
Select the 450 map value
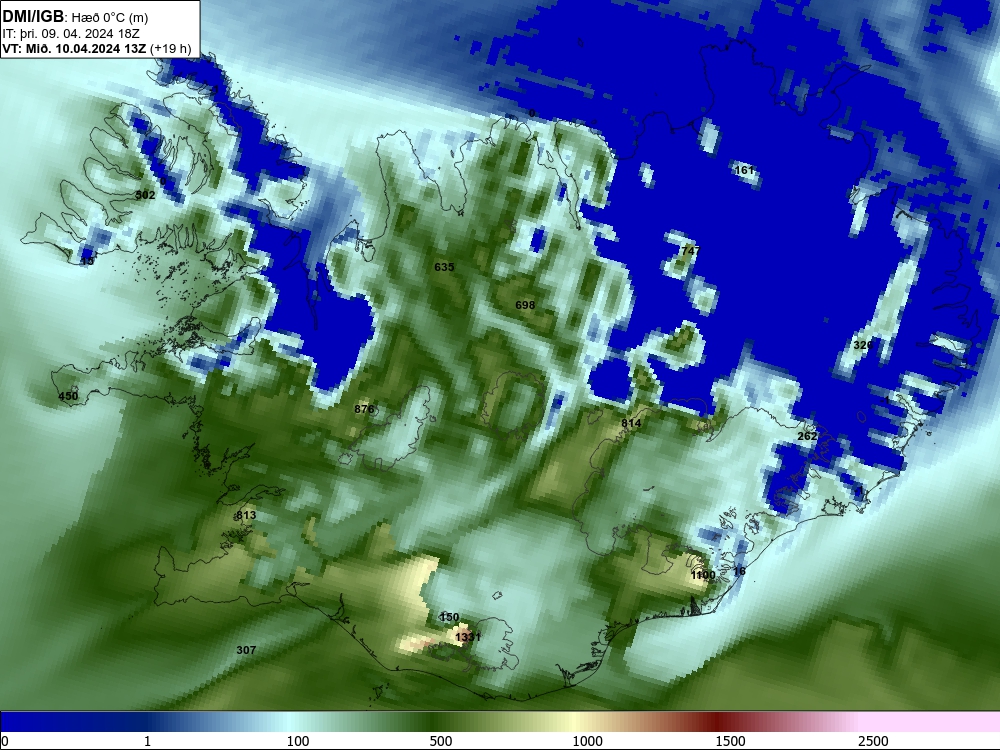(68, 396)
